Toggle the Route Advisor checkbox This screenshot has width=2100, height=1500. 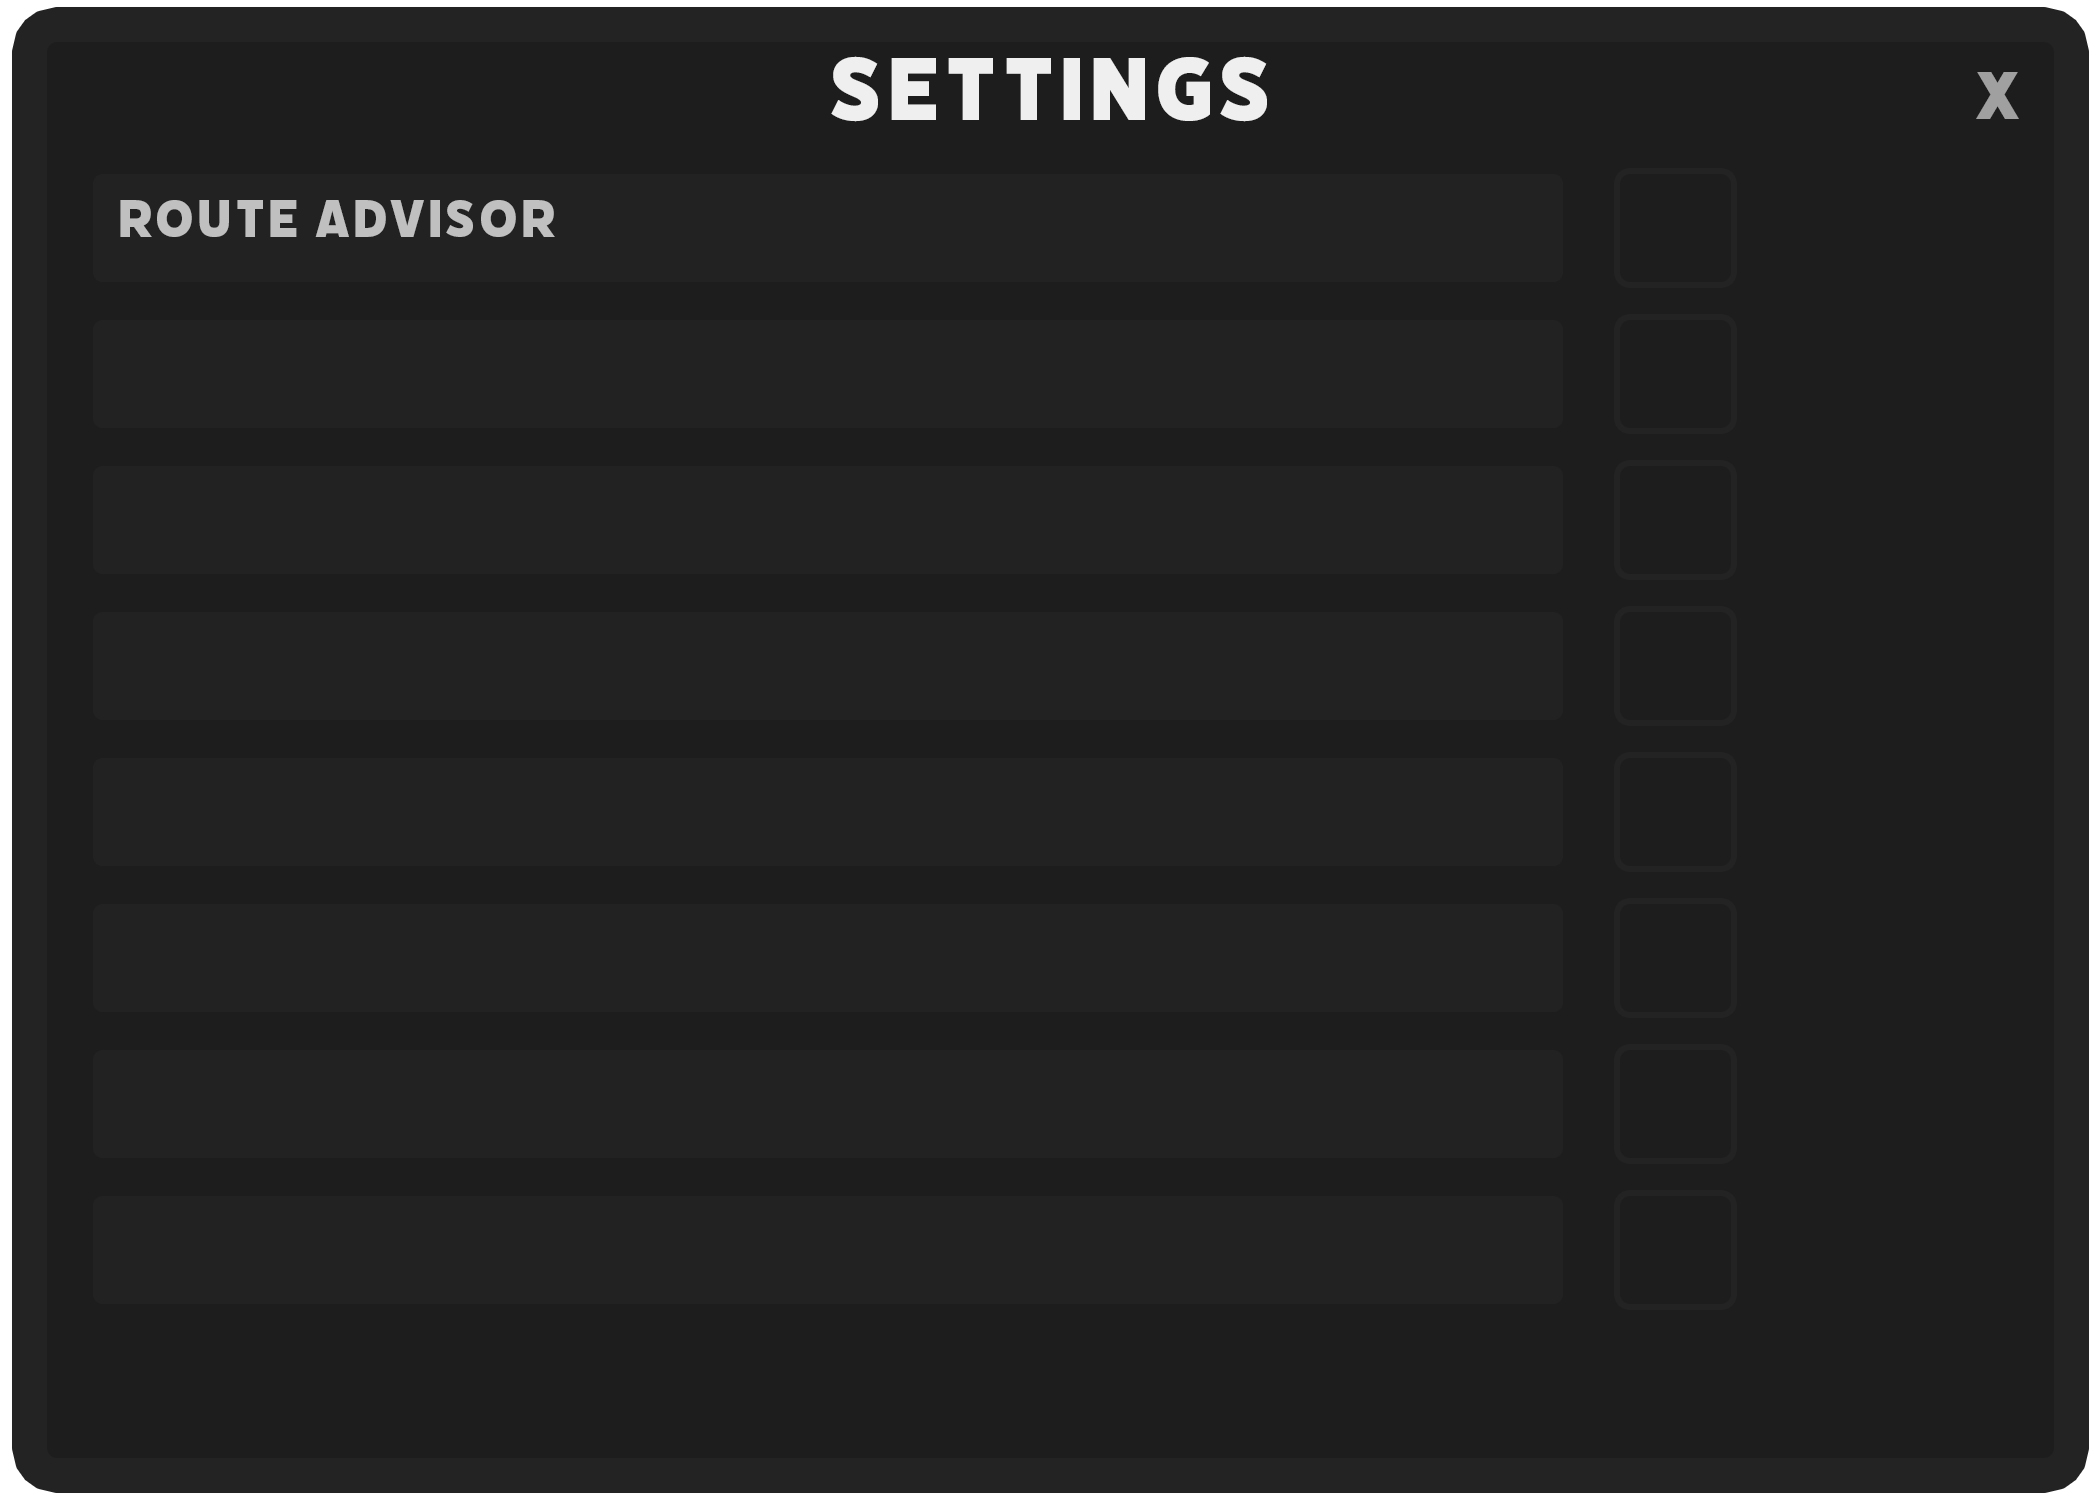pyautogui.click(x=1675, y=228)
